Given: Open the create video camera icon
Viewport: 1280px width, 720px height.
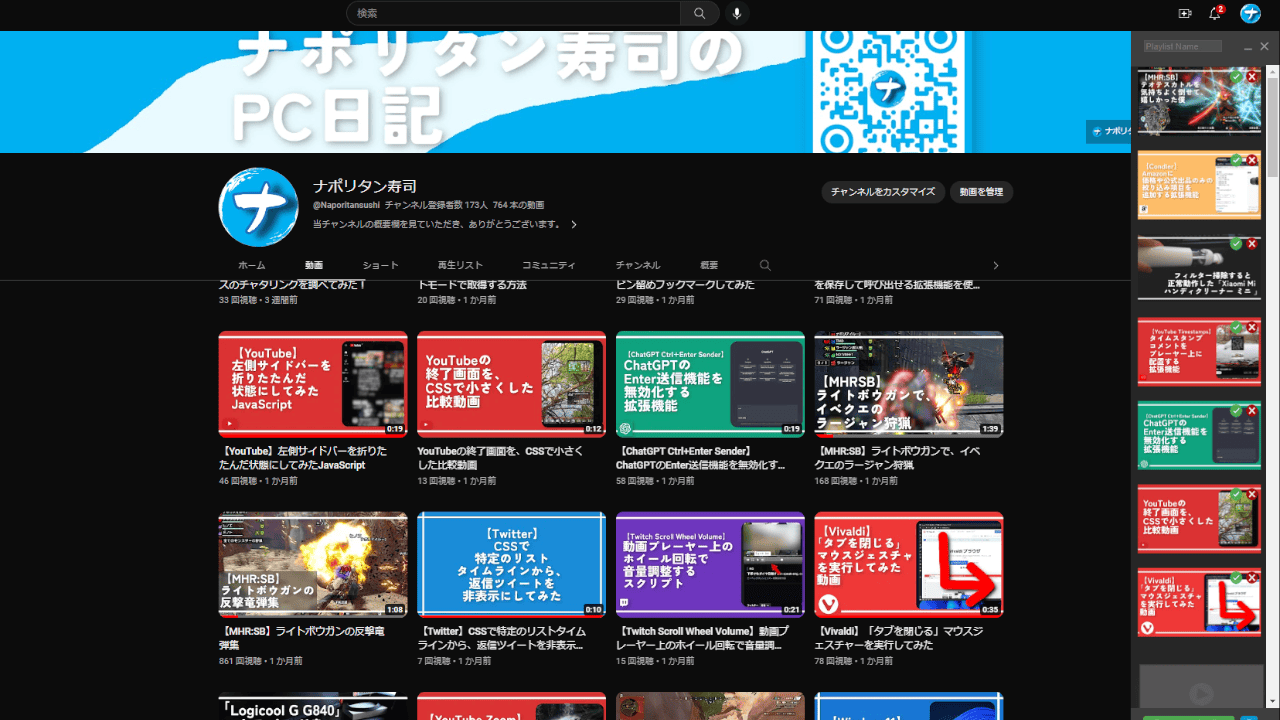Looking at the screenshot, I should pyautogui.click(x=1185, y=13).
